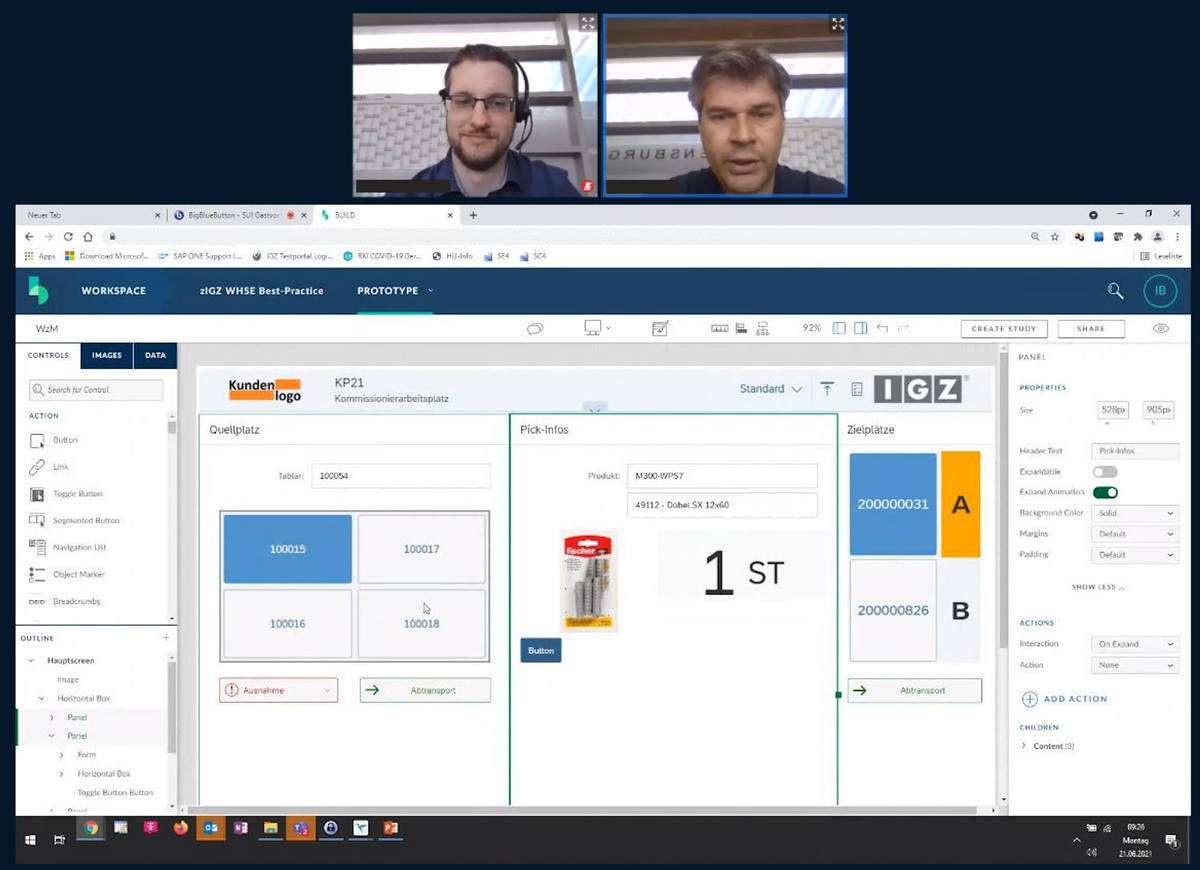Bookmark this page with the star icon

click(x=1055, y=237)
